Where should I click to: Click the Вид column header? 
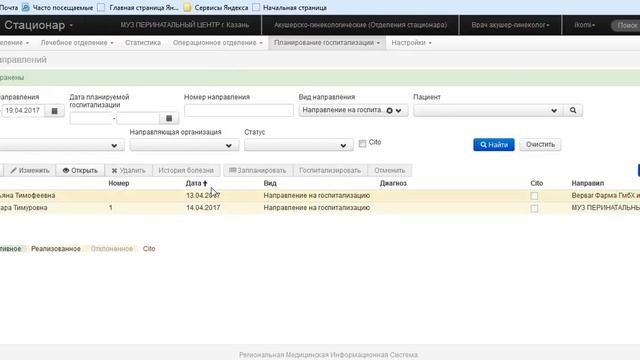tap(270, 183)
